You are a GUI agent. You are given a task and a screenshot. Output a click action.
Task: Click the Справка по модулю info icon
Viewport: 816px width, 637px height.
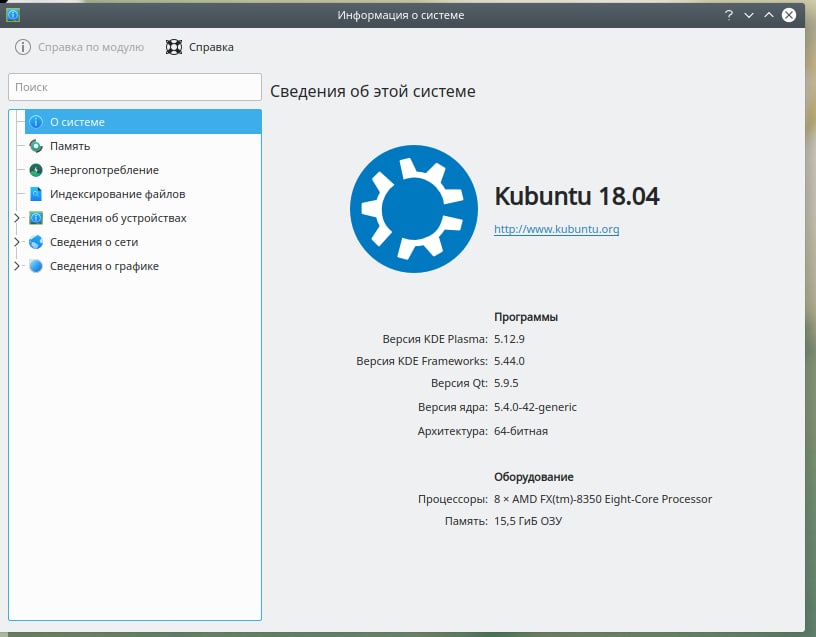tap(22, 47)
